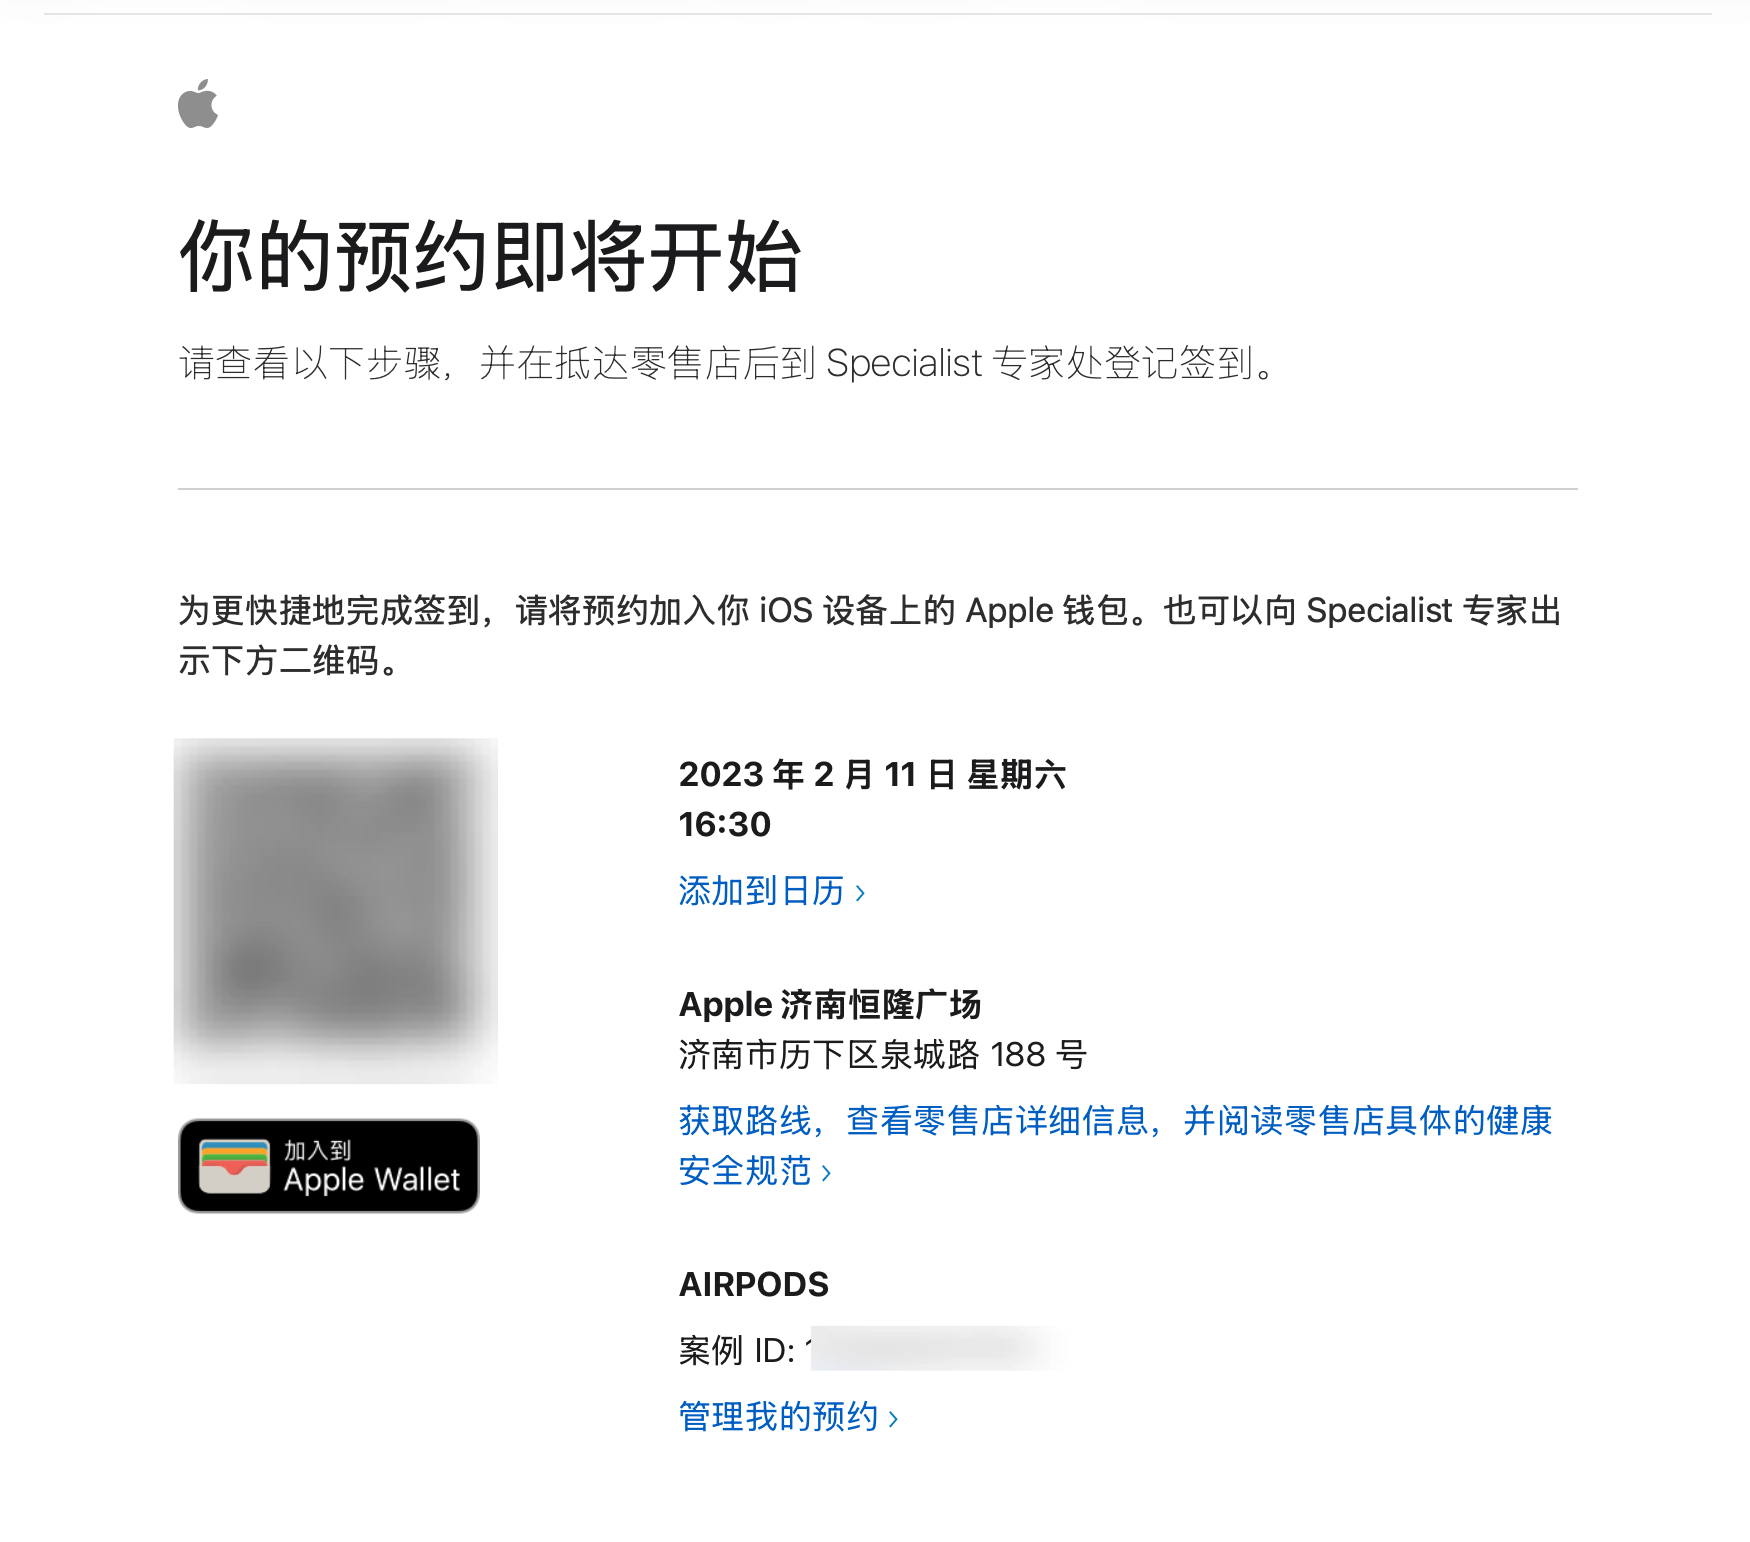Click the chevron after 添加到日历

coord(860,892)
